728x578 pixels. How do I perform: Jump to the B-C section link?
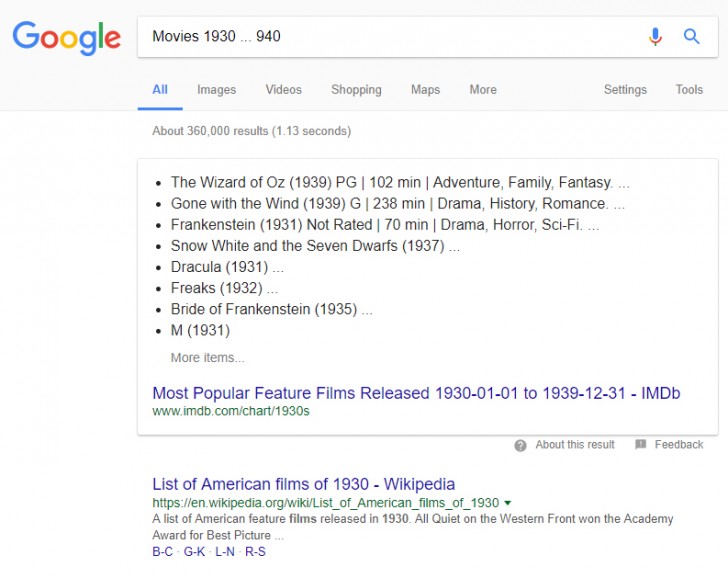162,551
